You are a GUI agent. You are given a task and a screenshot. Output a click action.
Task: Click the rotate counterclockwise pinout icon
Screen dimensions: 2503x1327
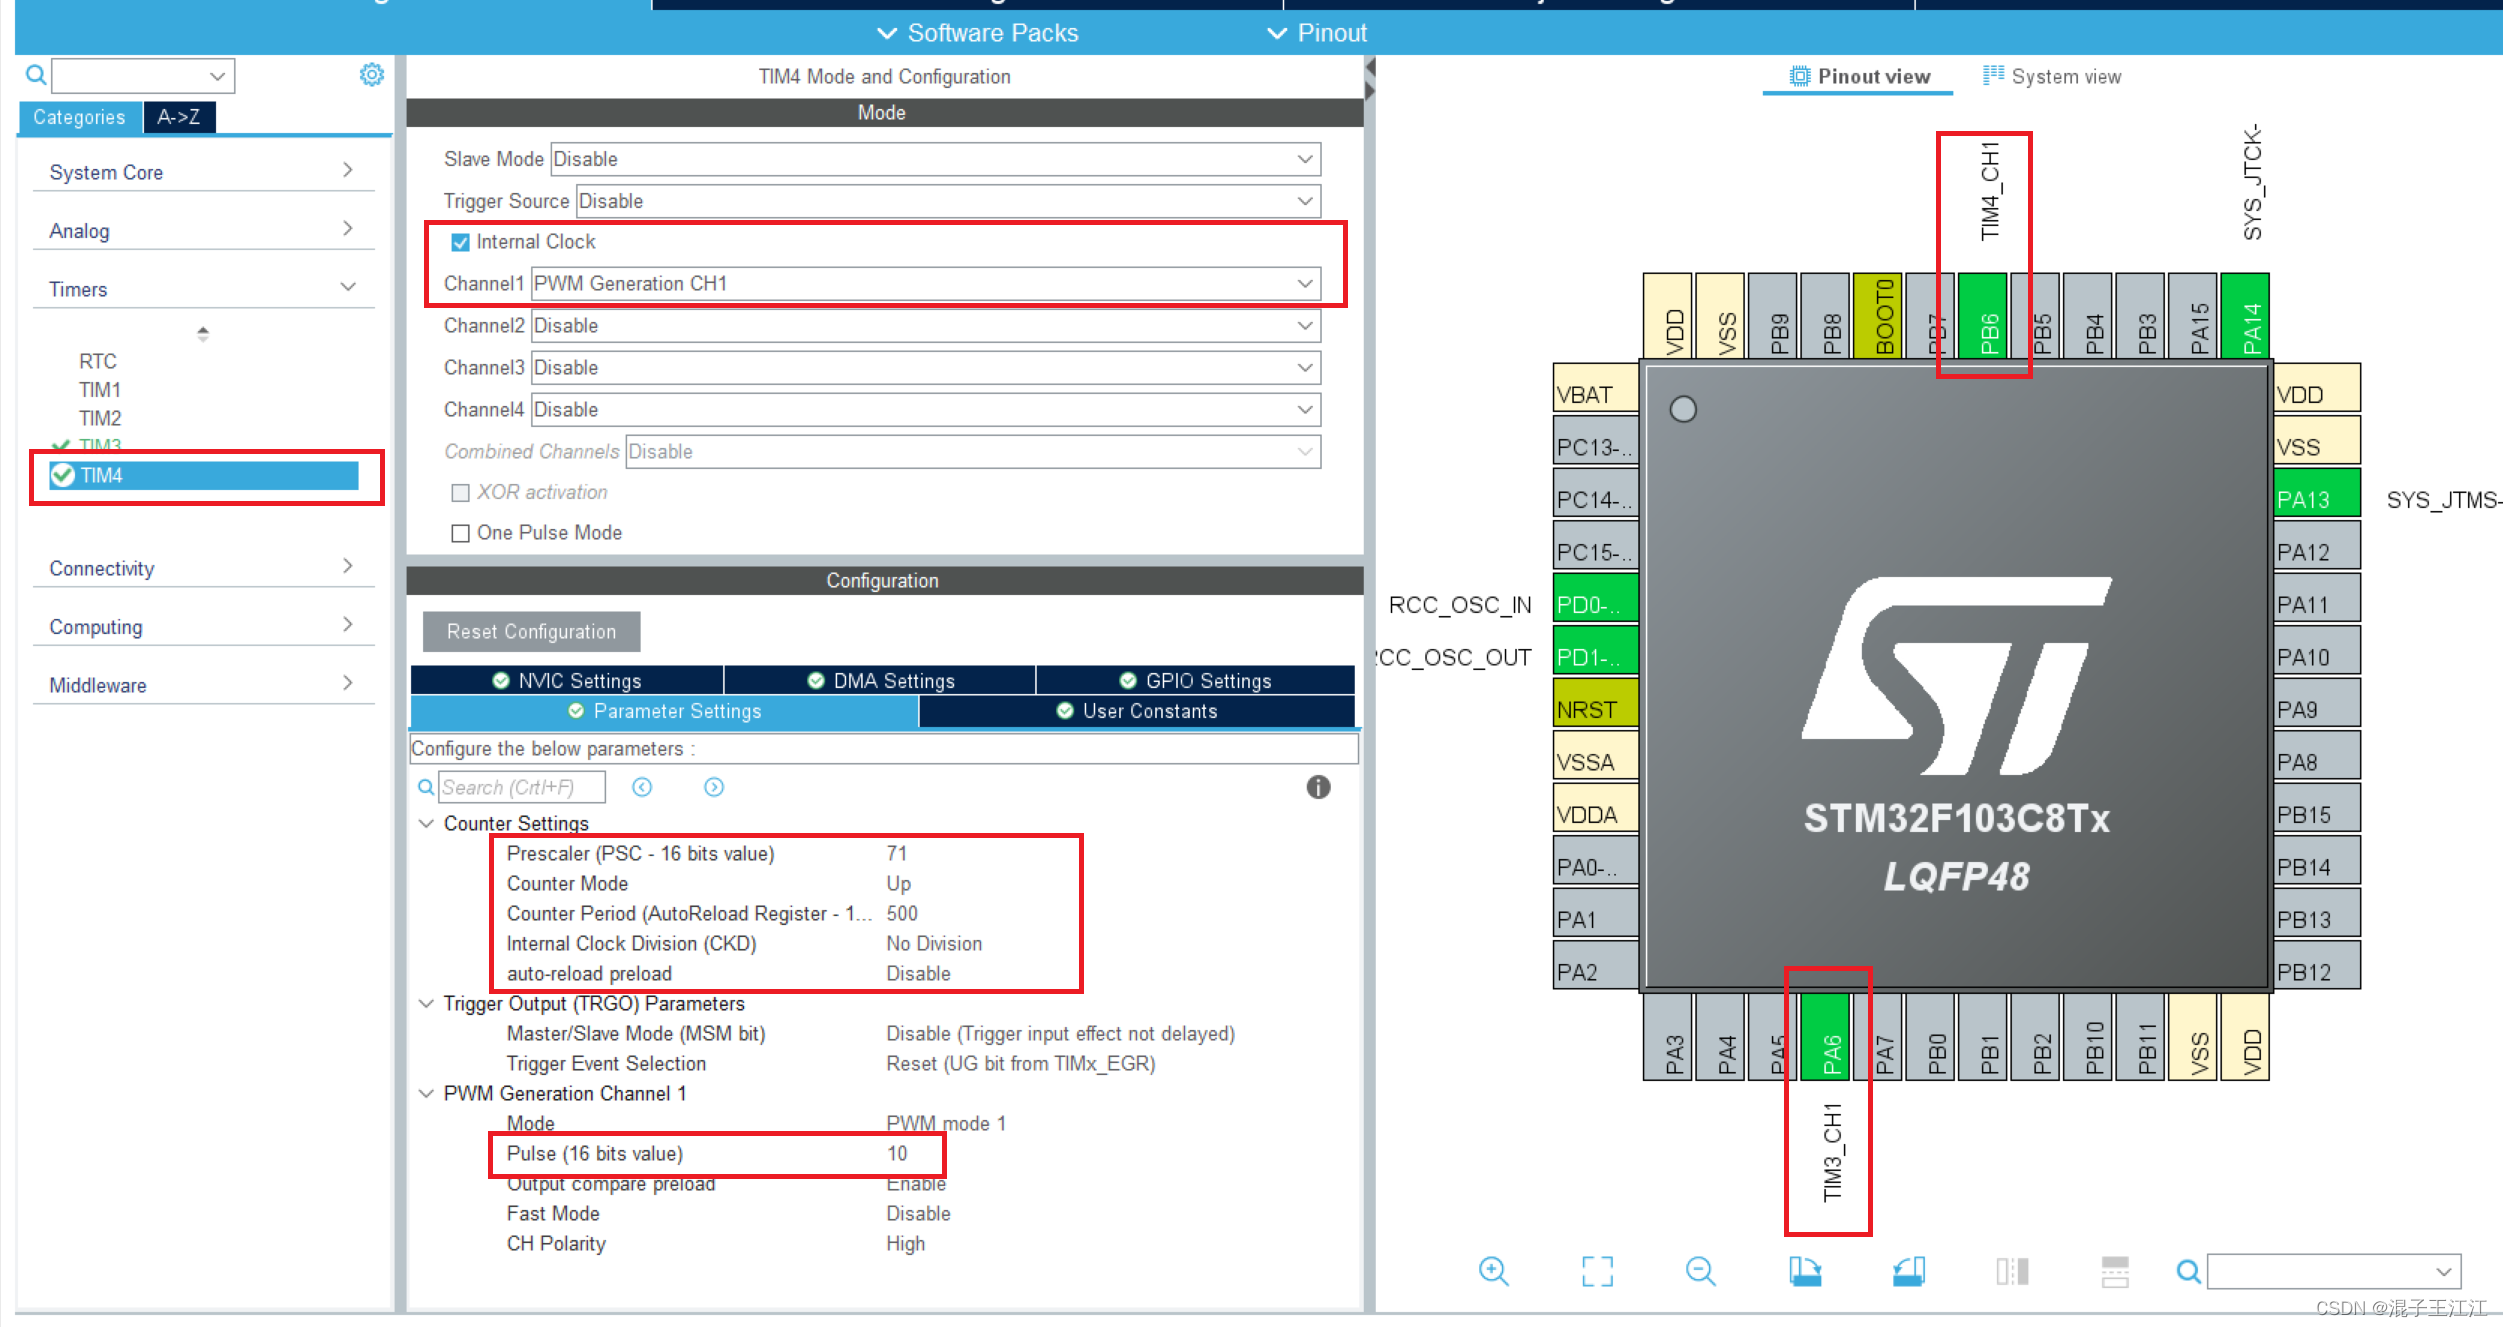1909,1271
